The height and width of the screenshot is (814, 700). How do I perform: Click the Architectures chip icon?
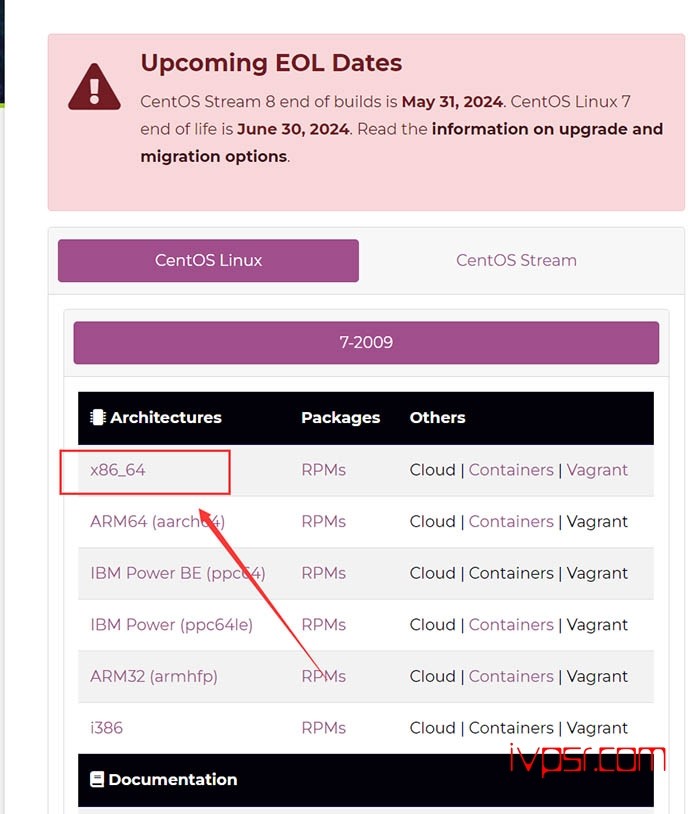coord(98,417)
